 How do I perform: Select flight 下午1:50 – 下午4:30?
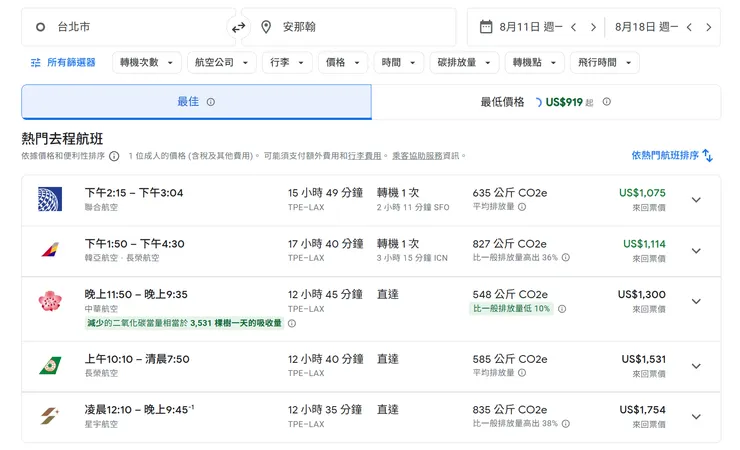pos(371,251)
